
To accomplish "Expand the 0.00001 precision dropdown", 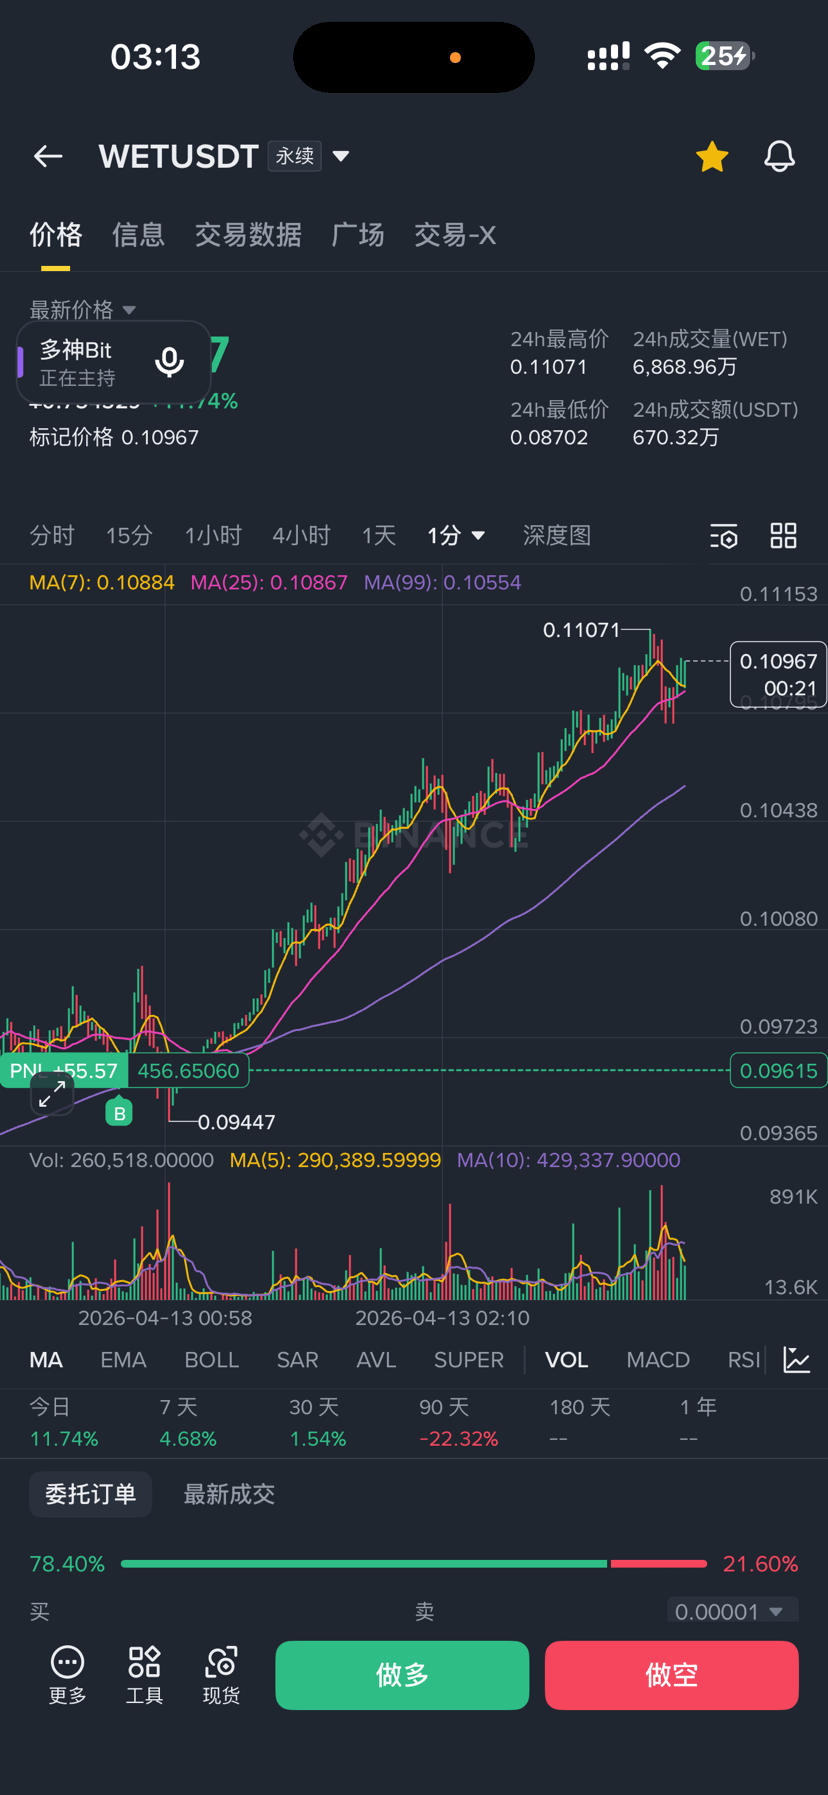I will point(732,1611).
